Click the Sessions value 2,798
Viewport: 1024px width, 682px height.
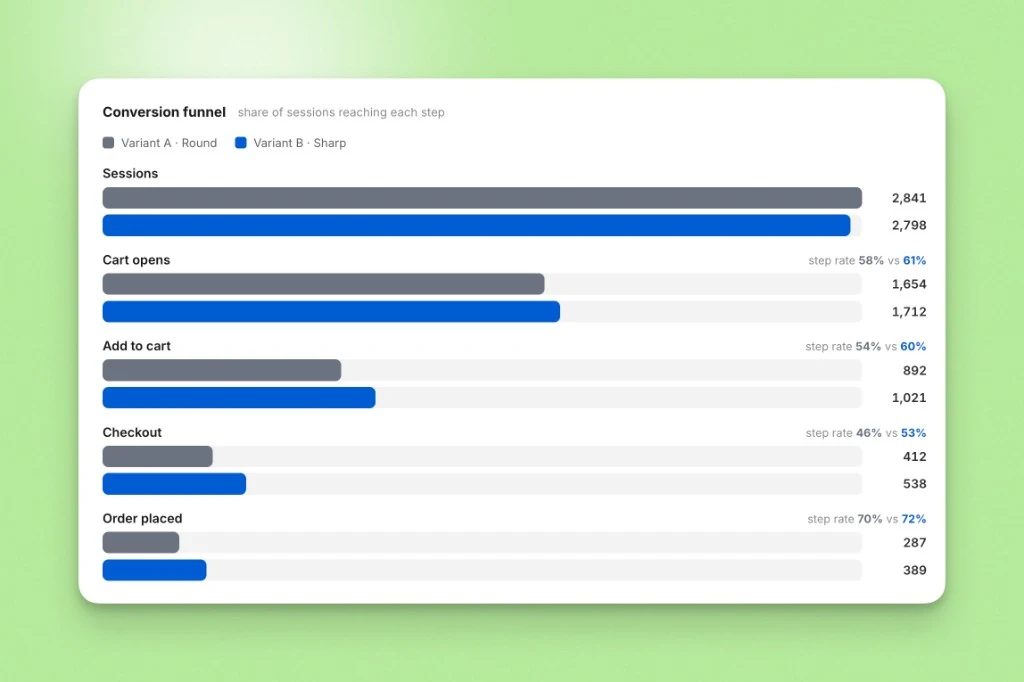tap(909, 225)
